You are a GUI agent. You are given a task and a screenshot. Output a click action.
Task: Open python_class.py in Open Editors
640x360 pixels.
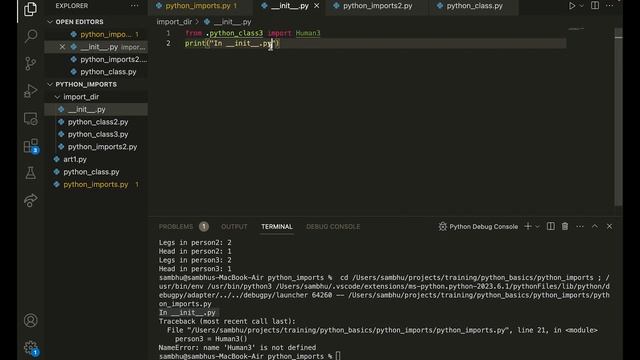108,72
